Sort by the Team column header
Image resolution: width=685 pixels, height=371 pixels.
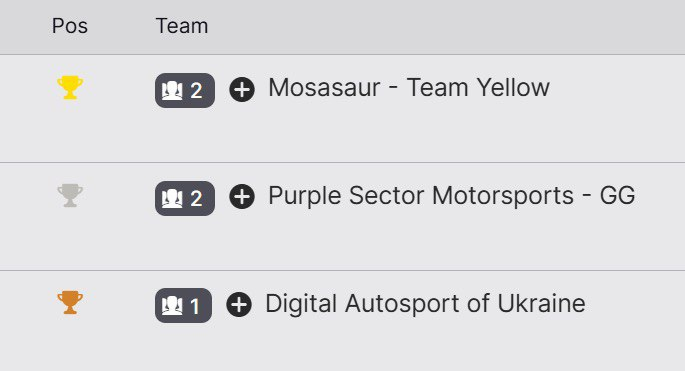(x=182, y=26)
